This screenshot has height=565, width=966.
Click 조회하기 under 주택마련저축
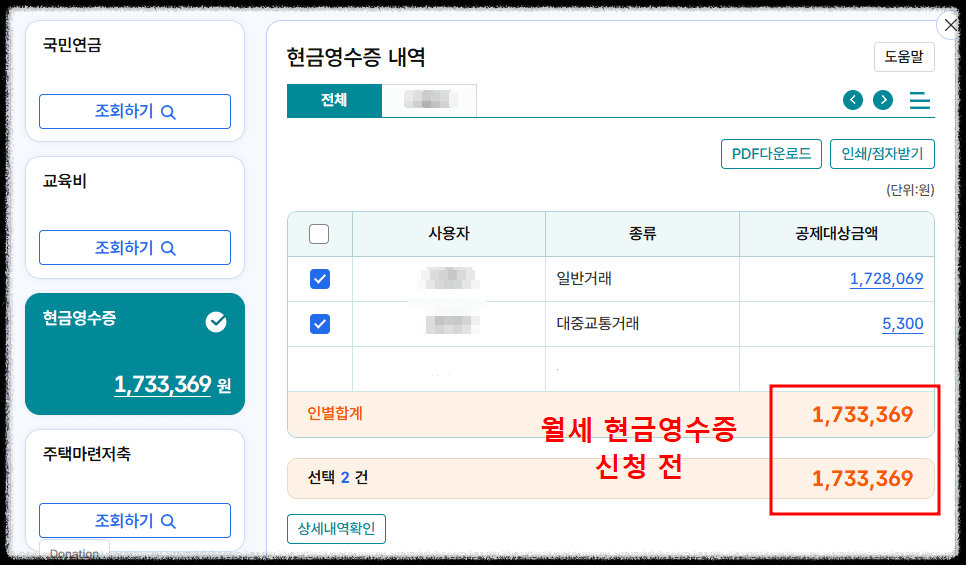pos(135,521)
